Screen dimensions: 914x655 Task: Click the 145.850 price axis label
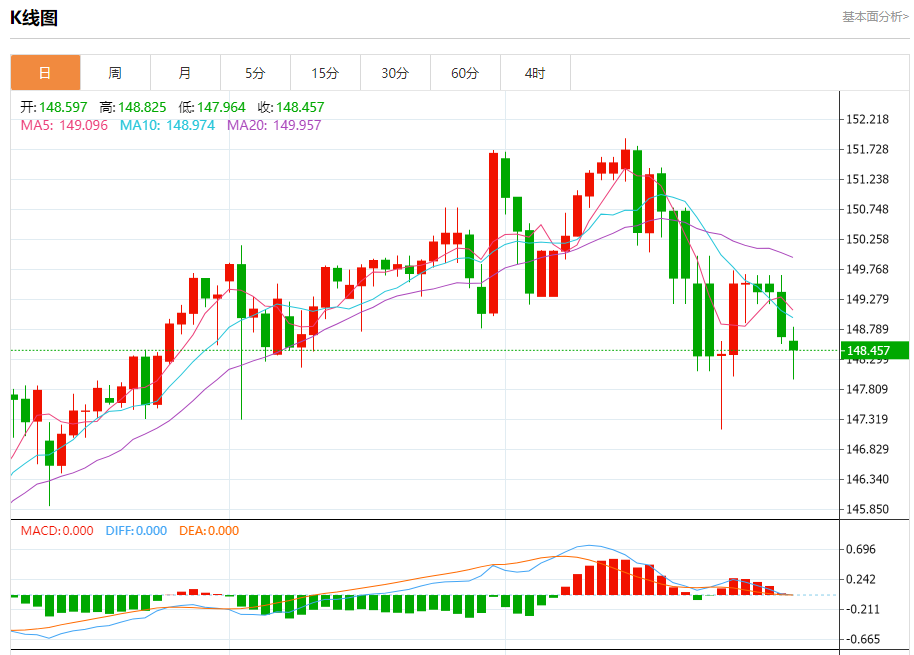point(867,509)
